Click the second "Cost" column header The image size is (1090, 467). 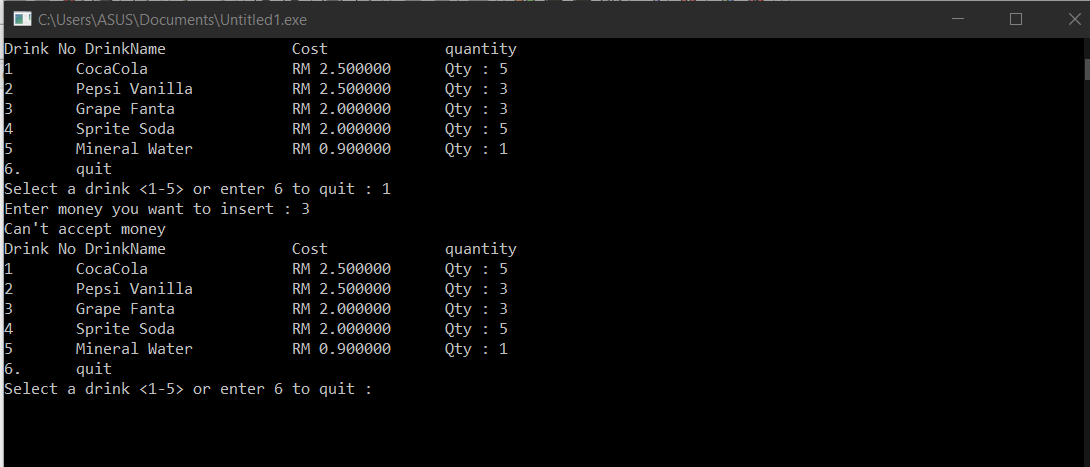(310, 249)
